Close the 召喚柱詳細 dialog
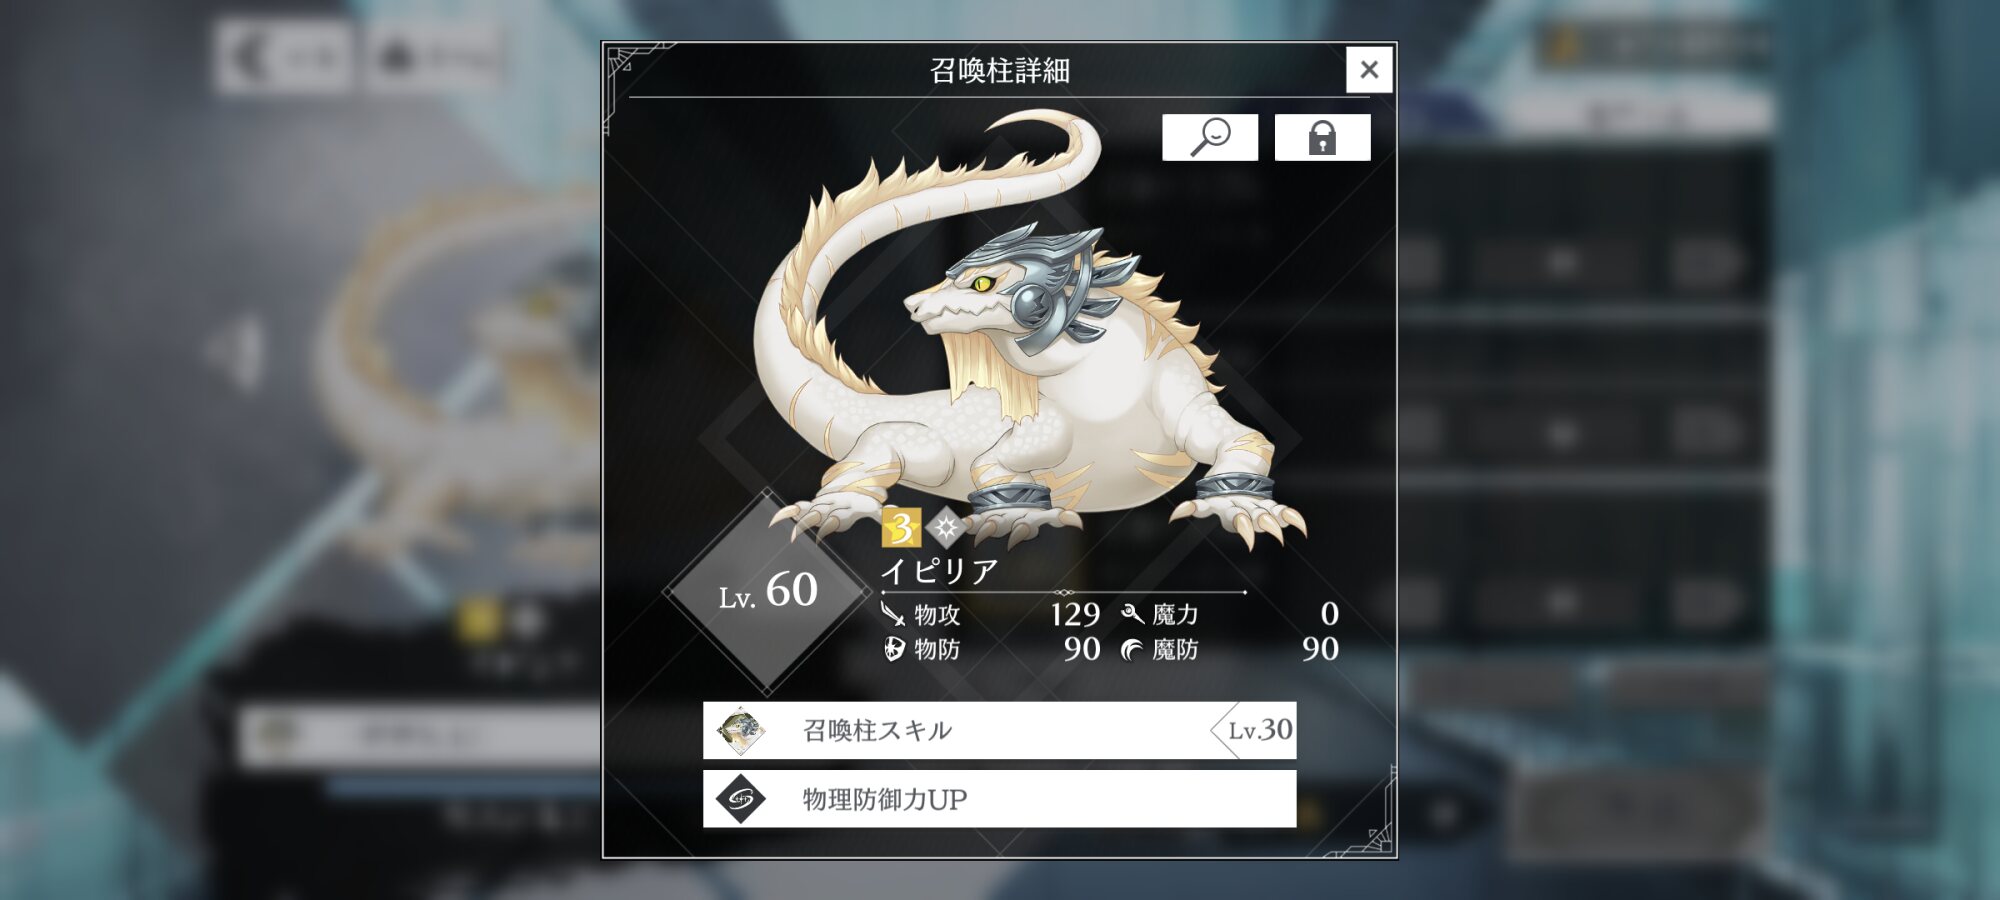The image size is (2000, 900). point(1369,69)
